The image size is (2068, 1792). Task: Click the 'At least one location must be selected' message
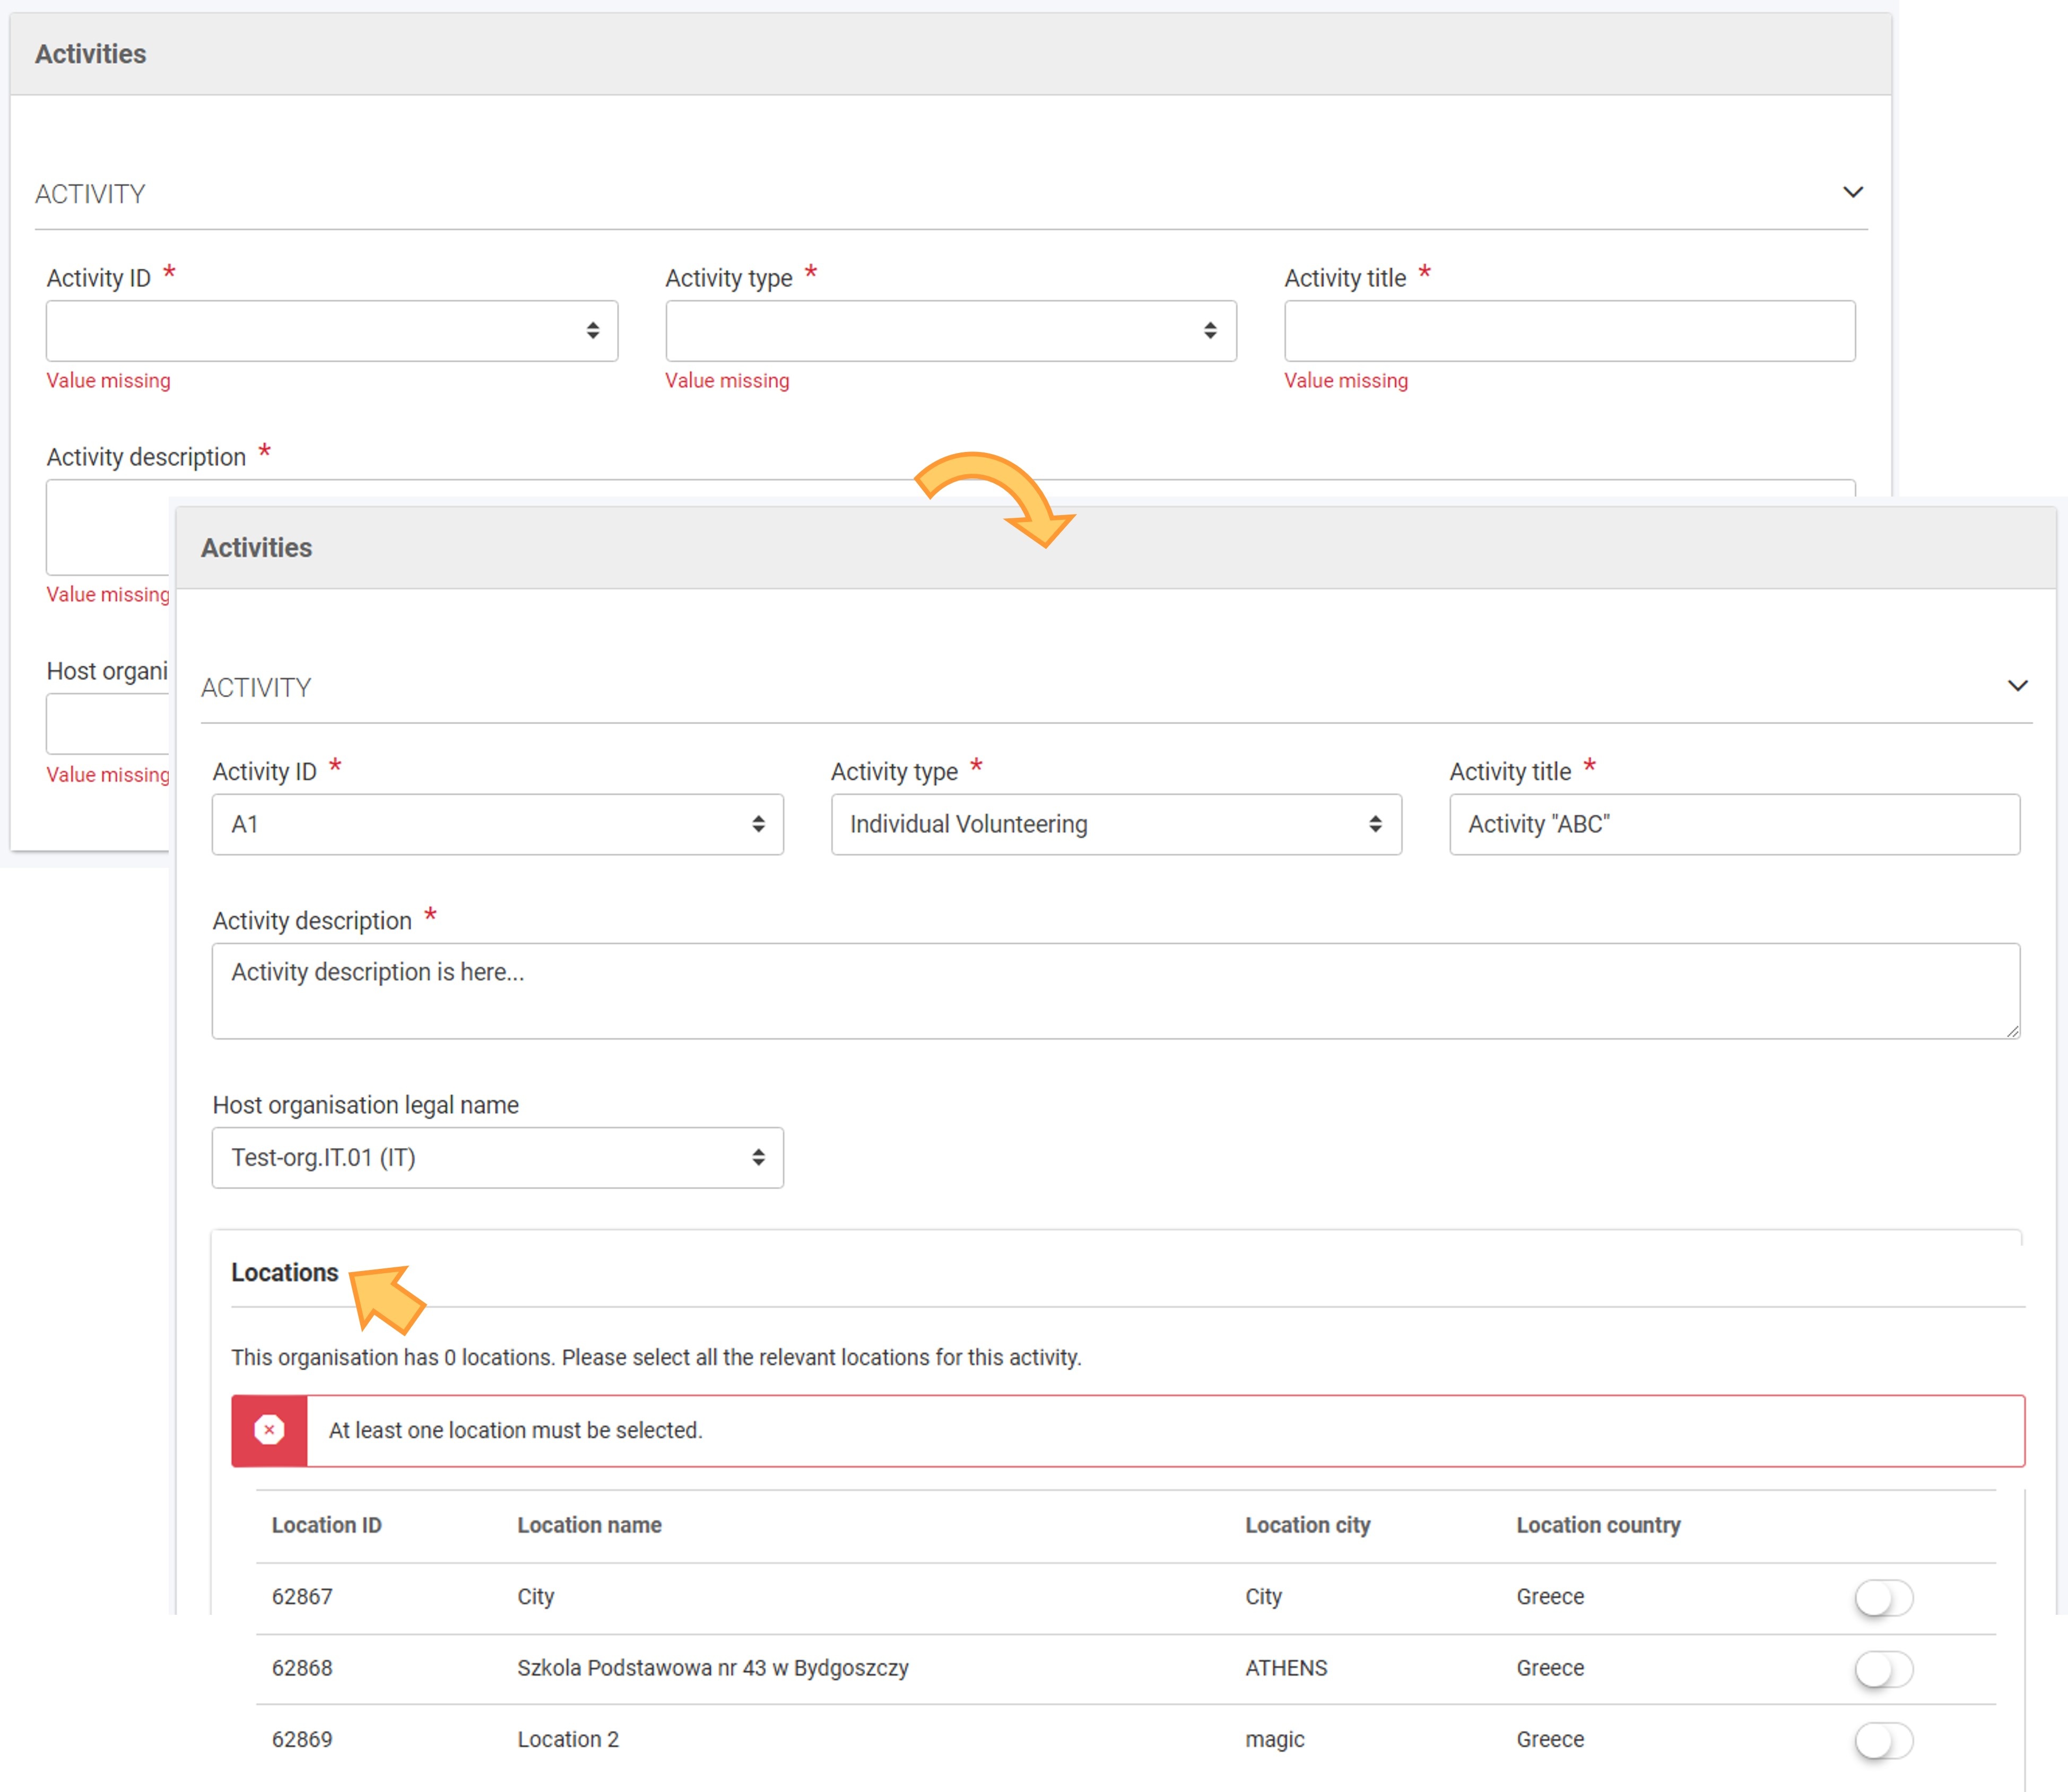[516, 1430]
